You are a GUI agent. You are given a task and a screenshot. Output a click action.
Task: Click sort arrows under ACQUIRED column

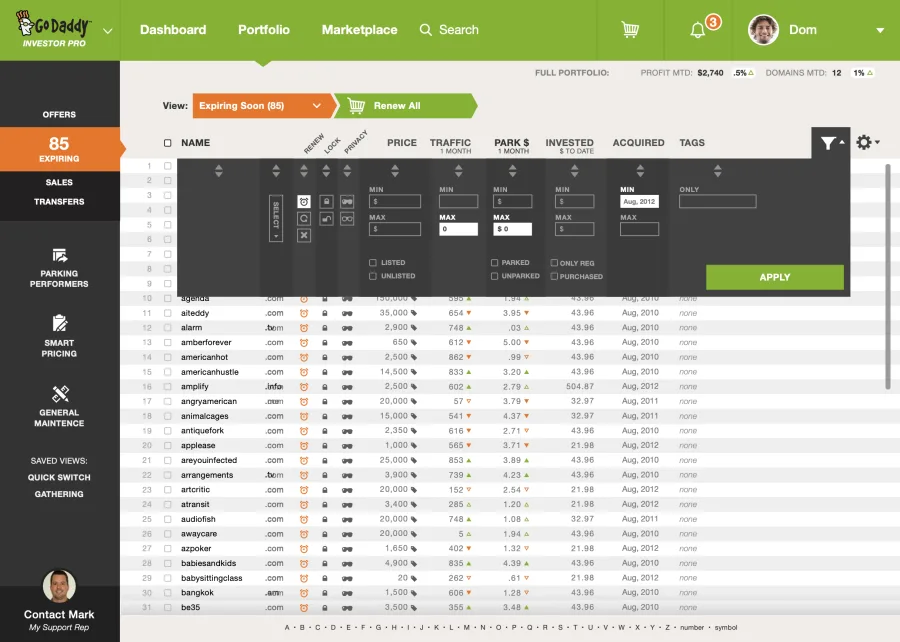tap(640, 171)
